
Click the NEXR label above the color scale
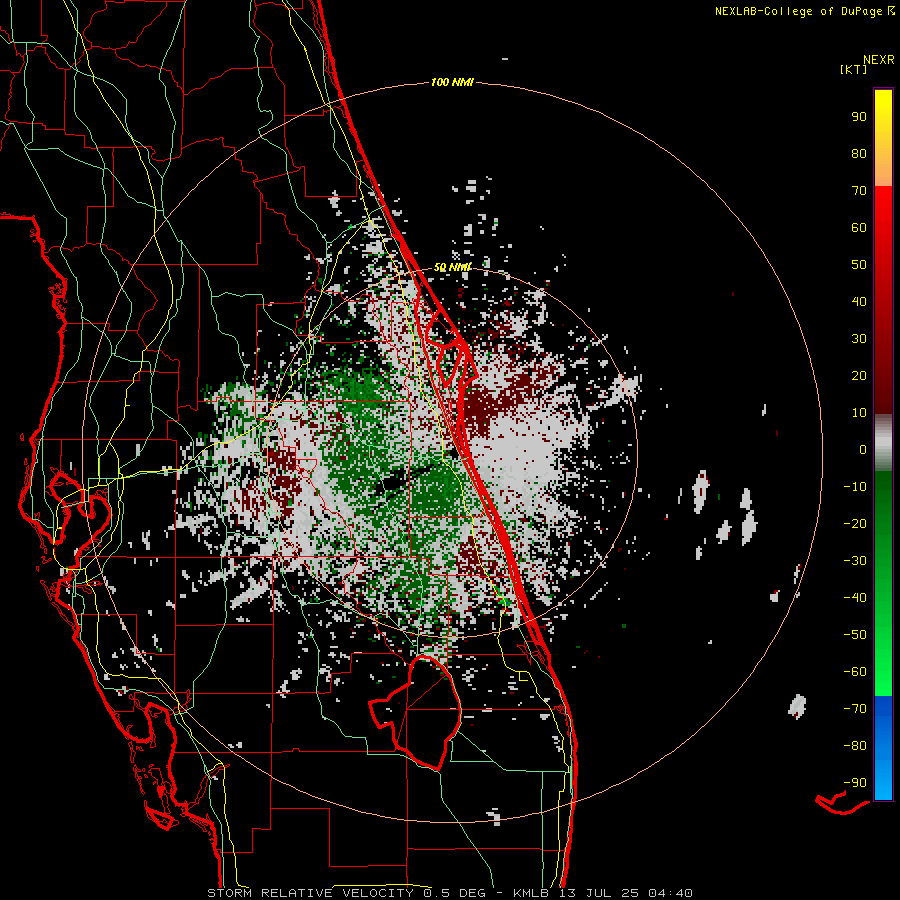coord(879,60)
